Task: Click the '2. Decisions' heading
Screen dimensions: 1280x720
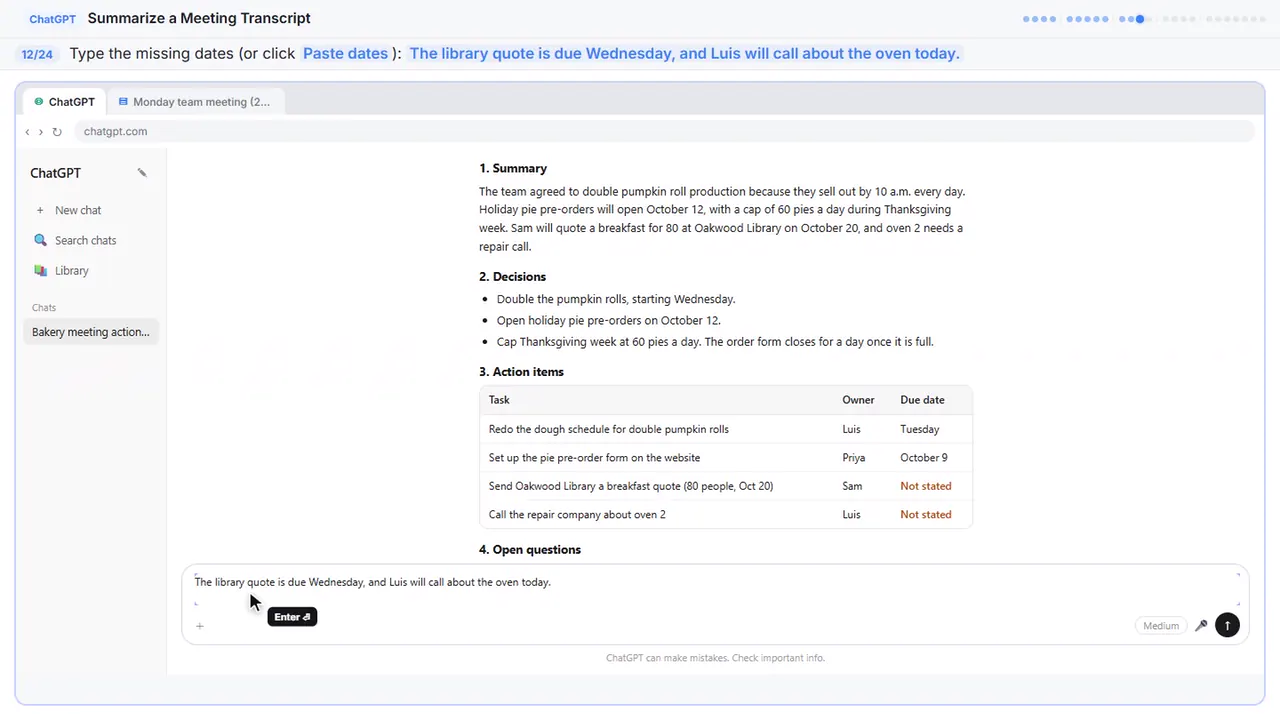Action: [x=512, y=276]
